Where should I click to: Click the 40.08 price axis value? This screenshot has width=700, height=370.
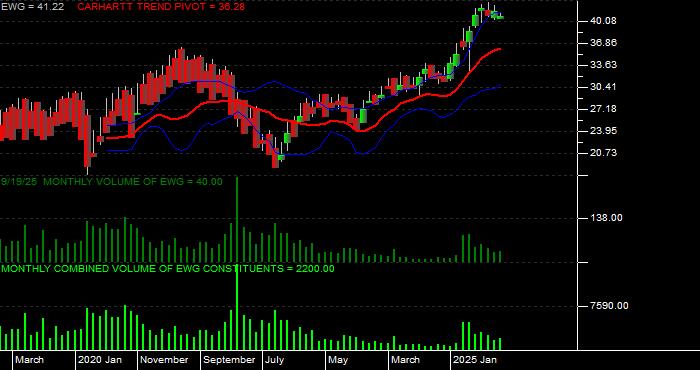604,21
